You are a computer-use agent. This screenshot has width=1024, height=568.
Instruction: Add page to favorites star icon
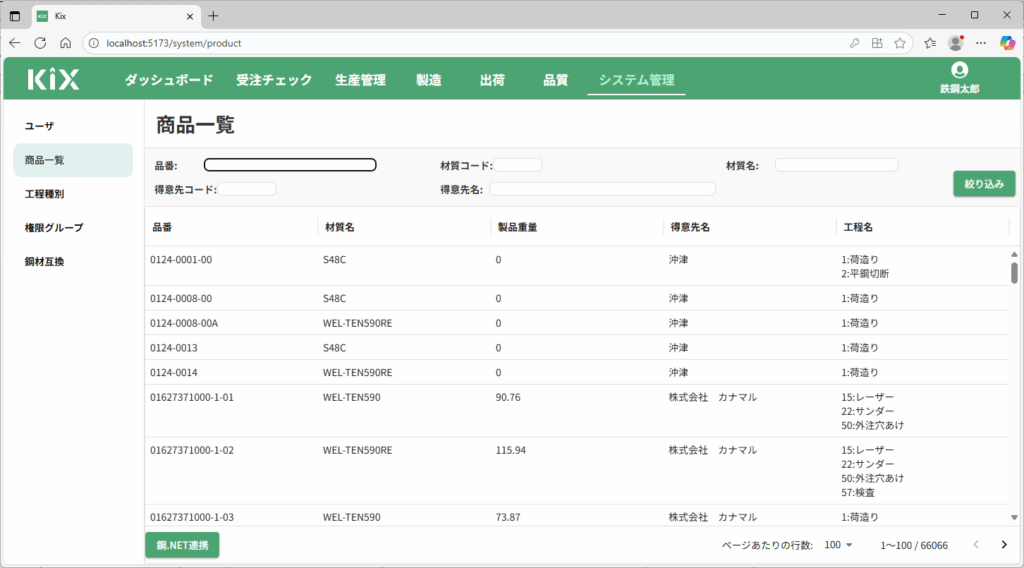(x=900, y=43)
